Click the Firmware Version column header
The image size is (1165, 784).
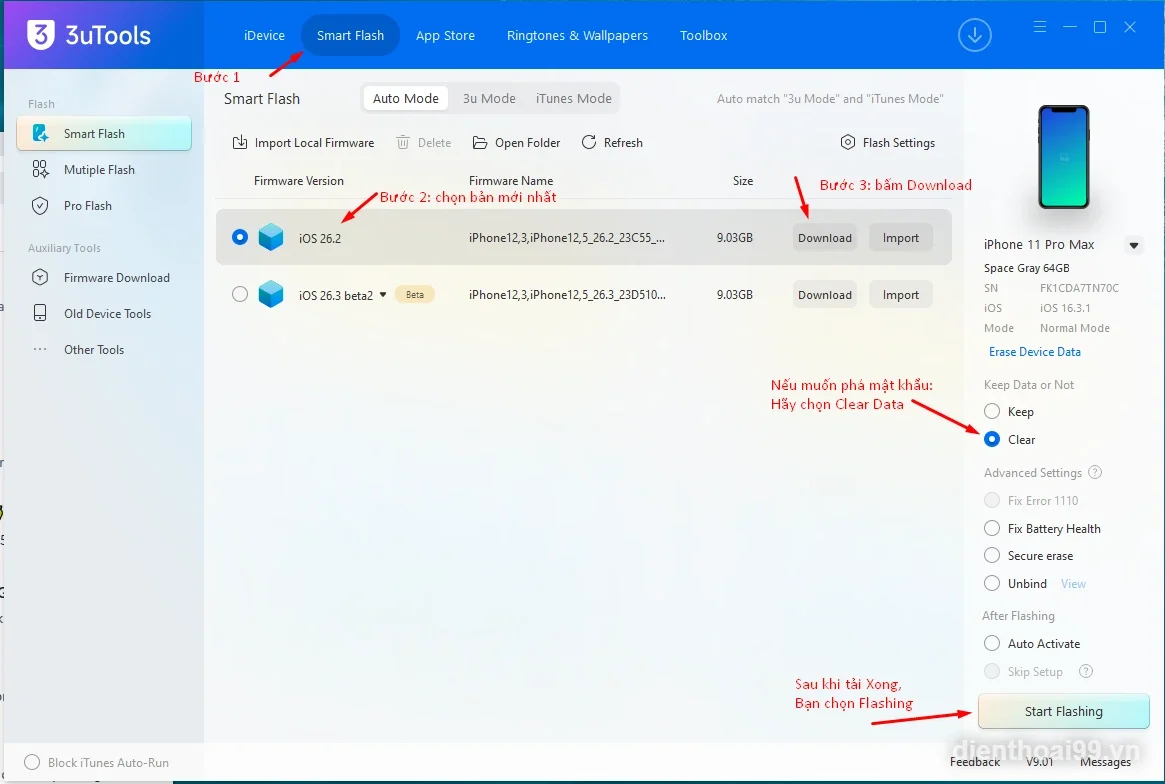pos(299,181)
